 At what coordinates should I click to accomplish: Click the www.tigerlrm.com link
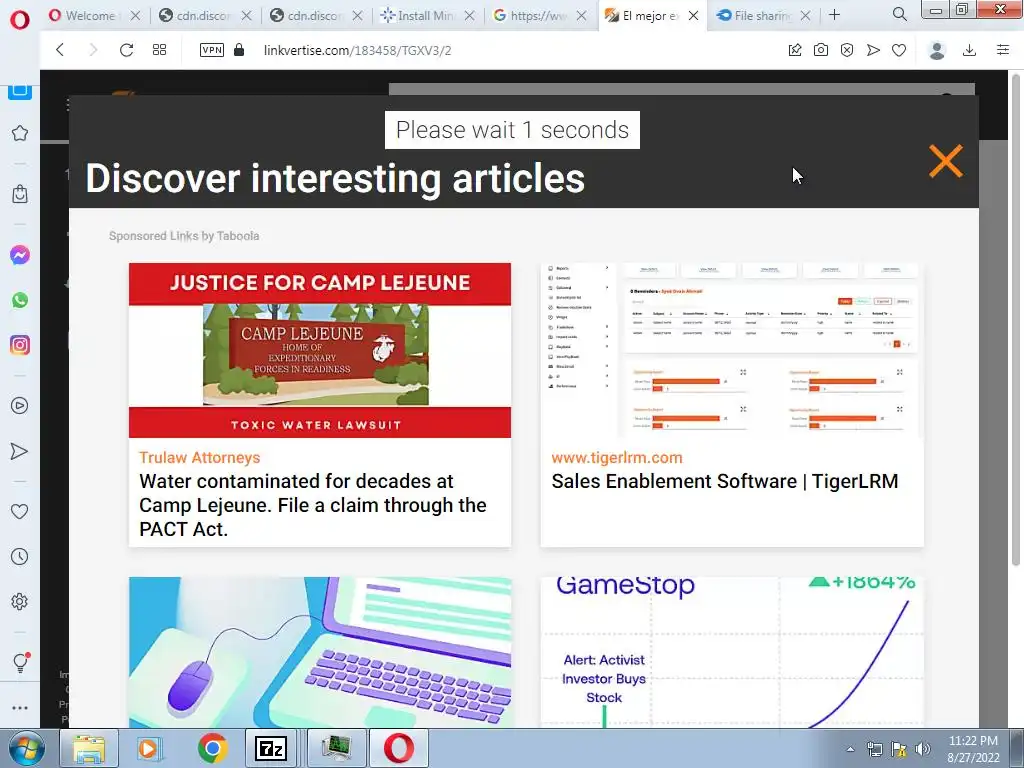point(616,457)
